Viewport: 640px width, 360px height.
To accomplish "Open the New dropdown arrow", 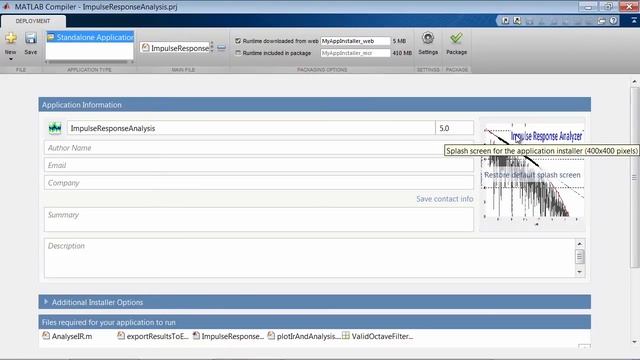I will pyautogui.click(x=11, y=59).
